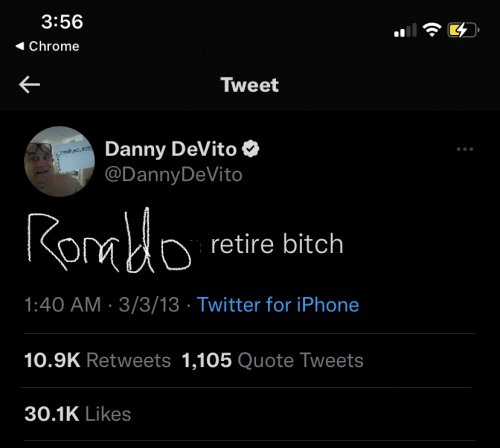
Task: Open the @DannyDeVito handle
Action: [x=173, y=175]
